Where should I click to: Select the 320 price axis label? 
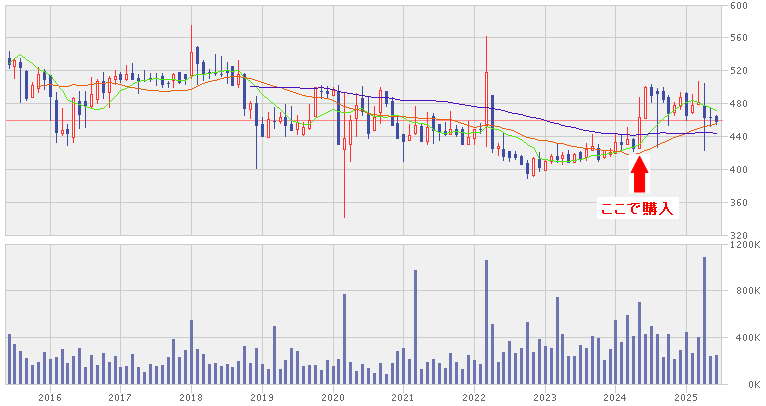pos(738,235)
